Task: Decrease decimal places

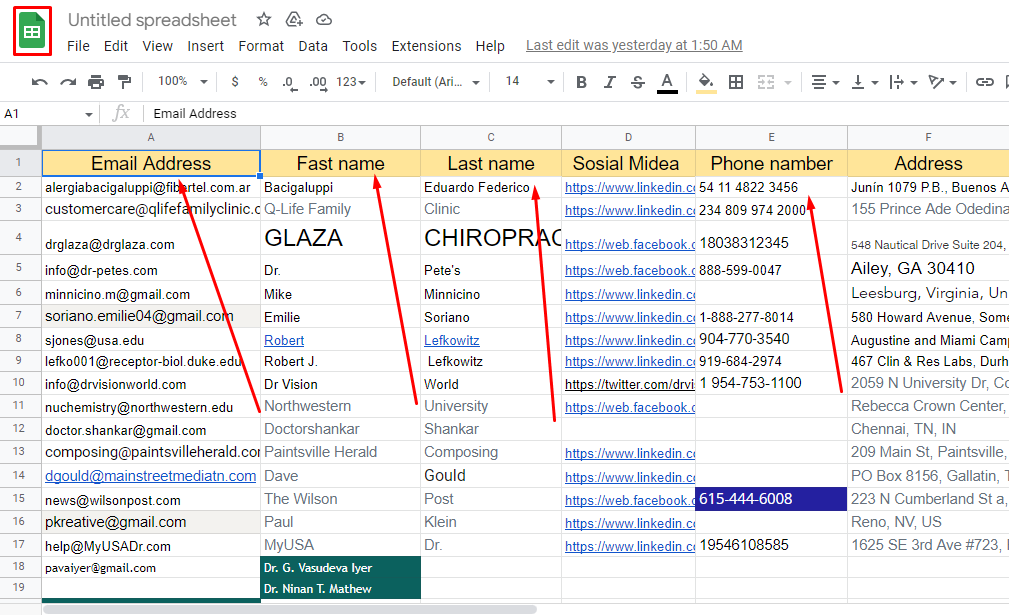Action: [x=290, y=82]
